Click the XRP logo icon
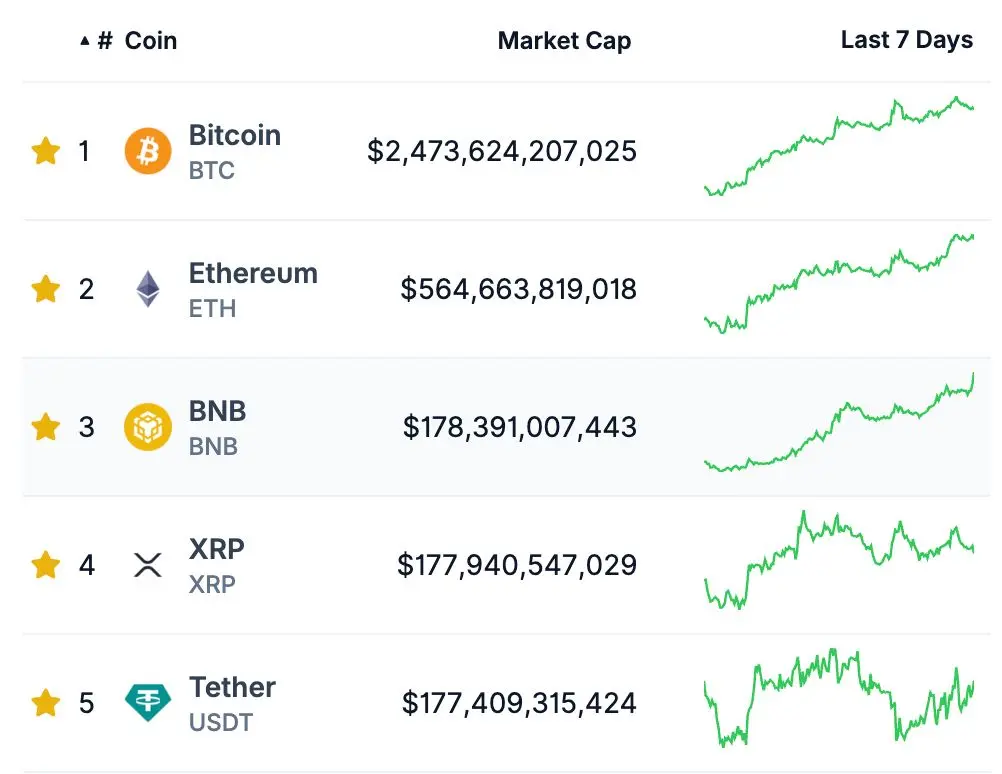This screenshot has width=1002, height=774. tap(148, 565)
